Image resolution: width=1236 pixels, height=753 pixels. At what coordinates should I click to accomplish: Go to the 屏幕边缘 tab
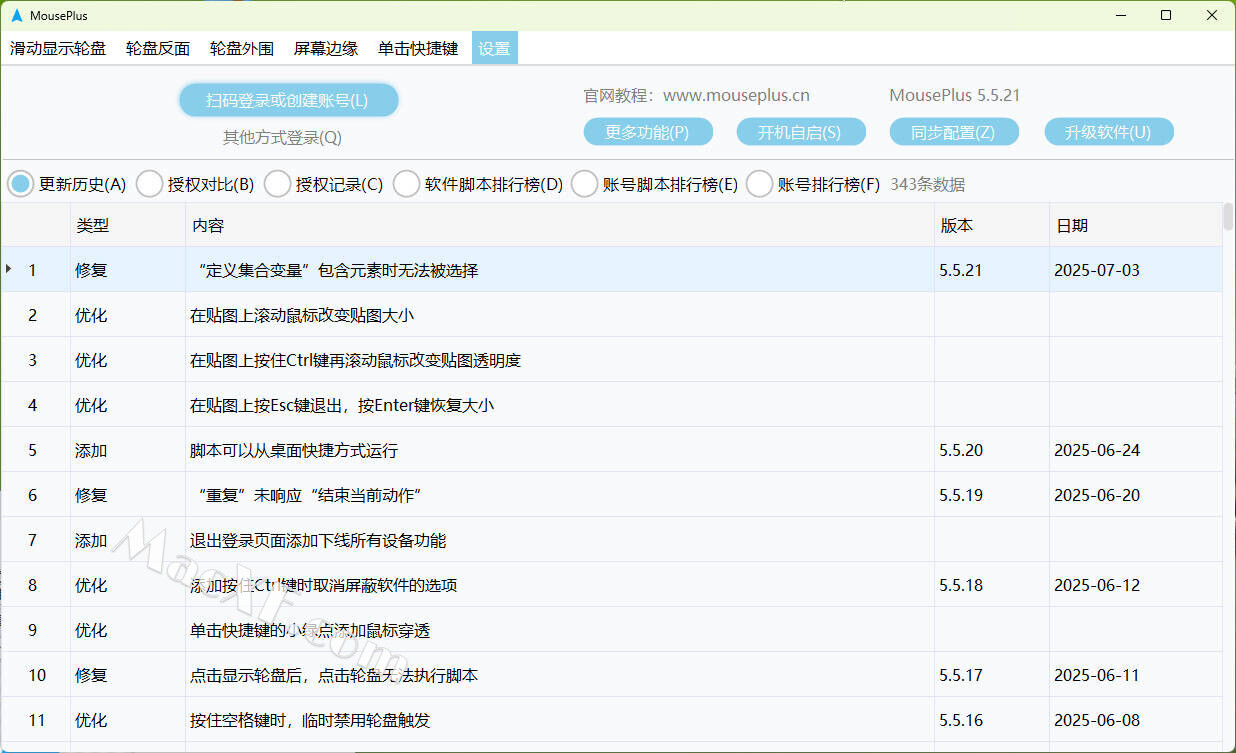[326, 48]
